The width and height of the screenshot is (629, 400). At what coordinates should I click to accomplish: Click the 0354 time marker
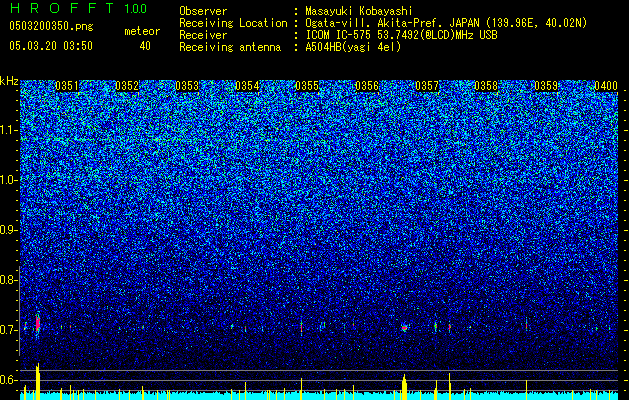tap(247, 86)
